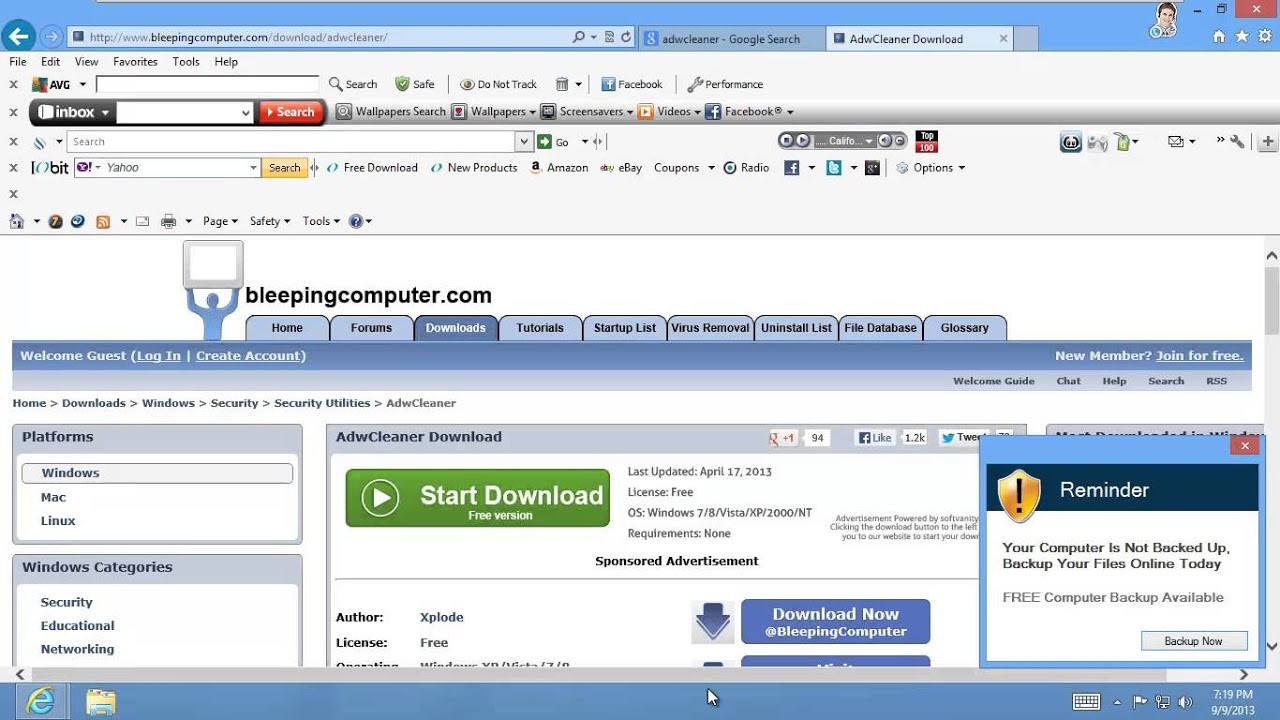This screenshot has width=1280, height=720.
Task: Click the Log In link
Action: 158,356
